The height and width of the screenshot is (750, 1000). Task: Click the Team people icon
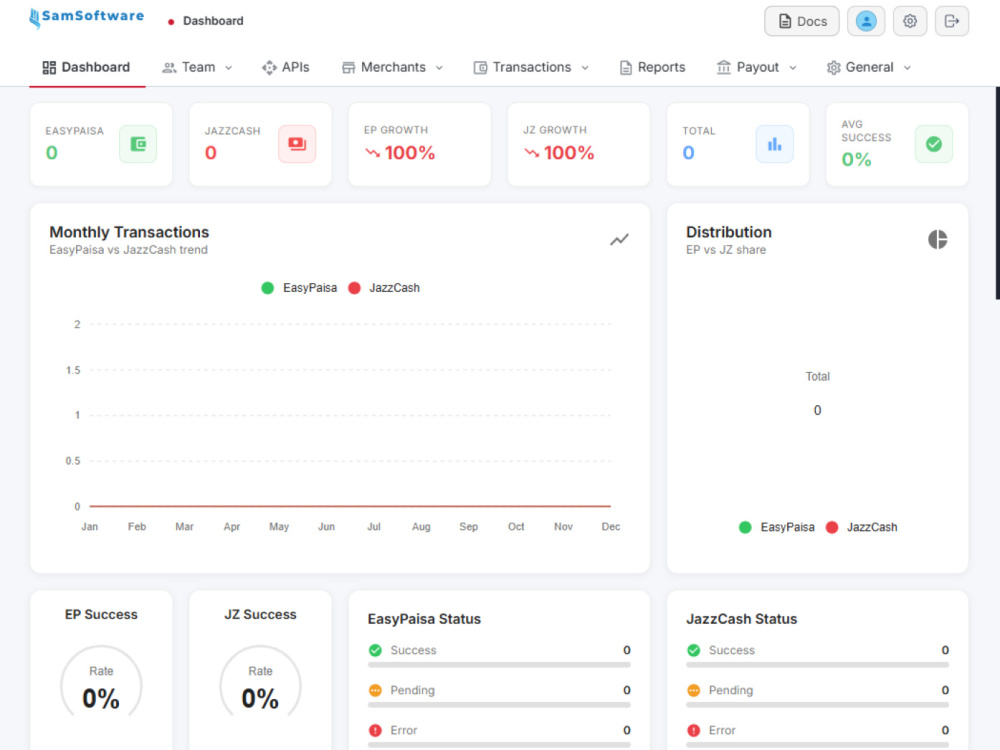169,68
